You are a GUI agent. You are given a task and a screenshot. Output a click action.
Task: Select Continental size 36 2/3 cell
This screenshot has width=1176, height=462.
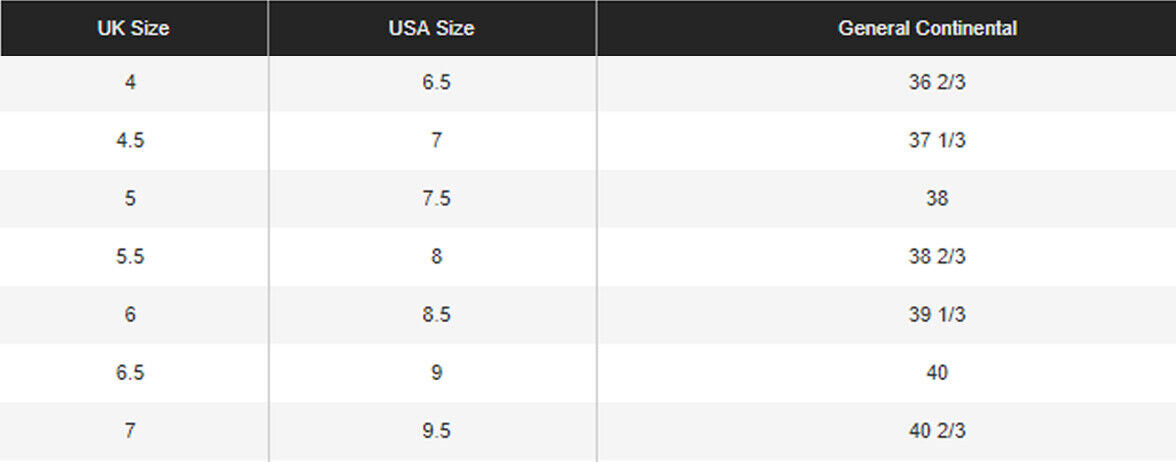[x=937, y=83]
